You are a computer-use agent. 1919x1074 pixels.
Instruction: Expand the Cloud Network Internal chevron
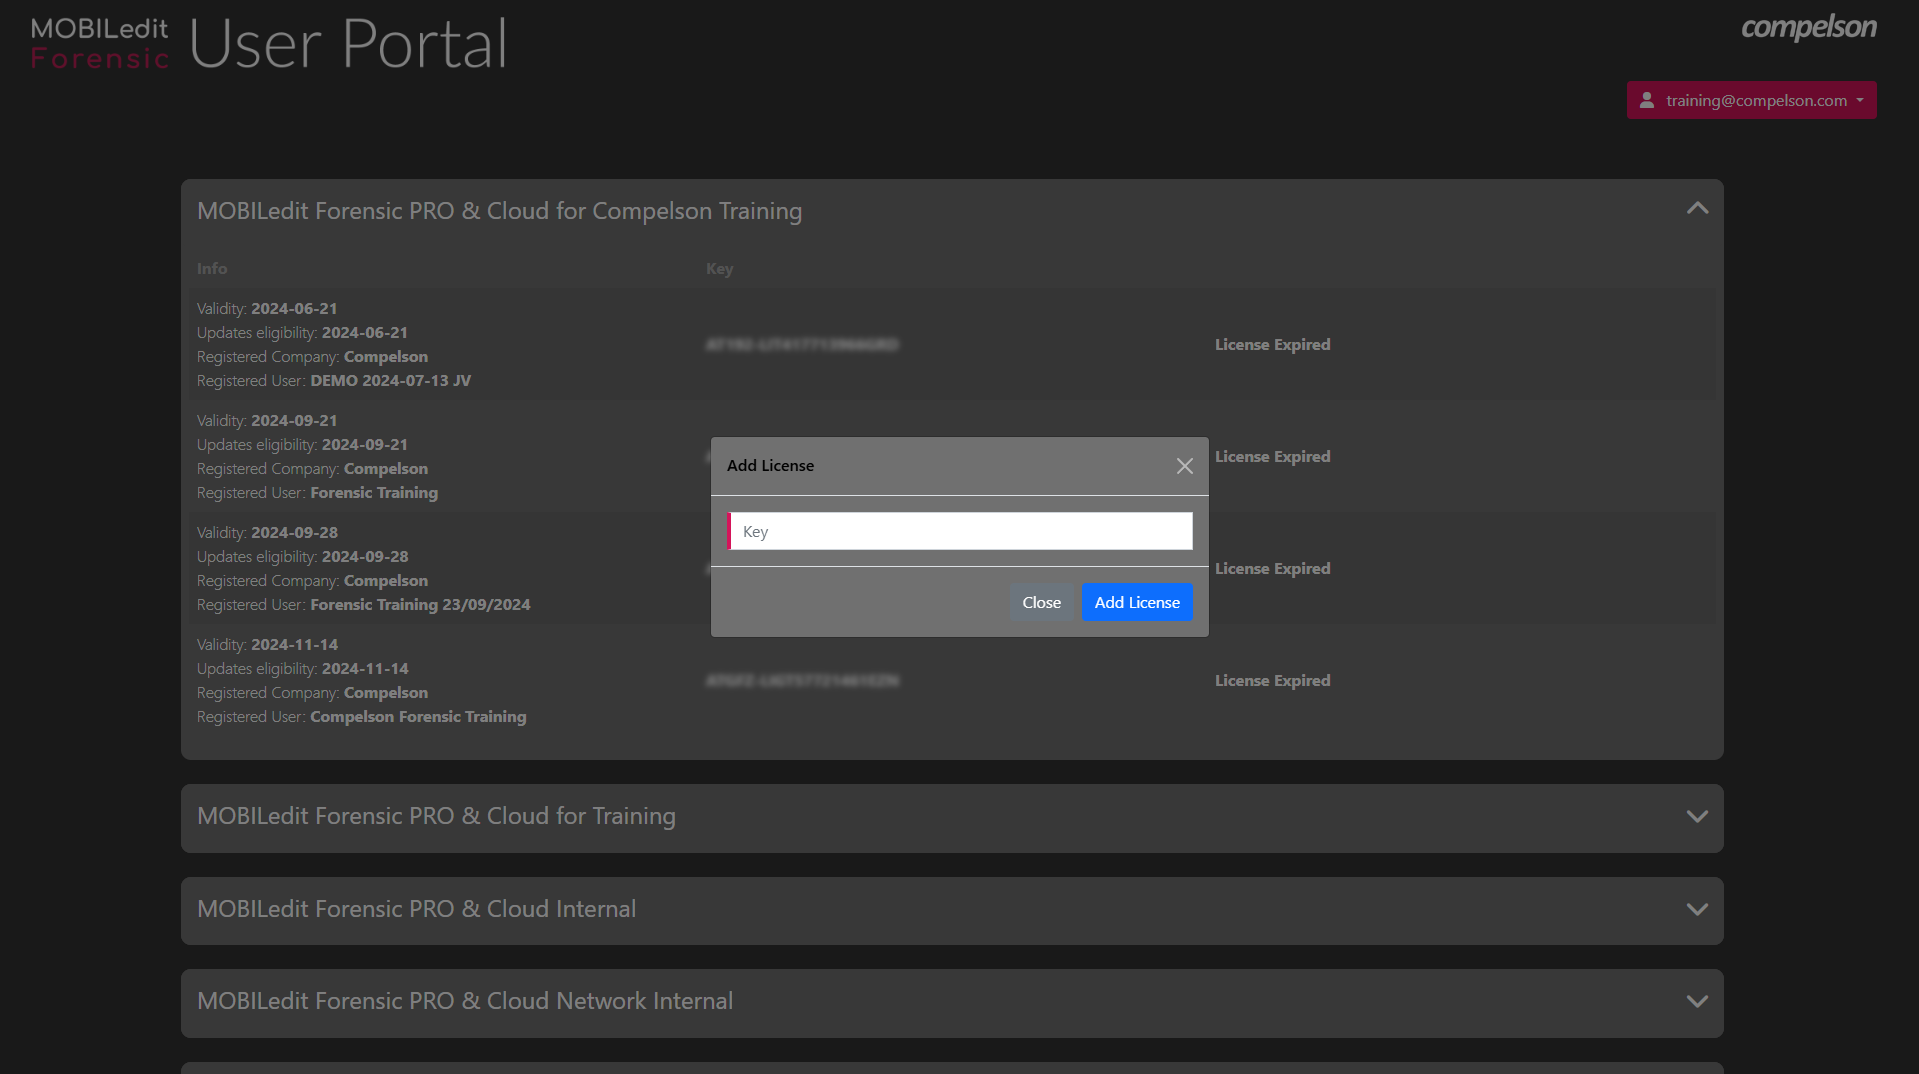coord(1696,1002)
